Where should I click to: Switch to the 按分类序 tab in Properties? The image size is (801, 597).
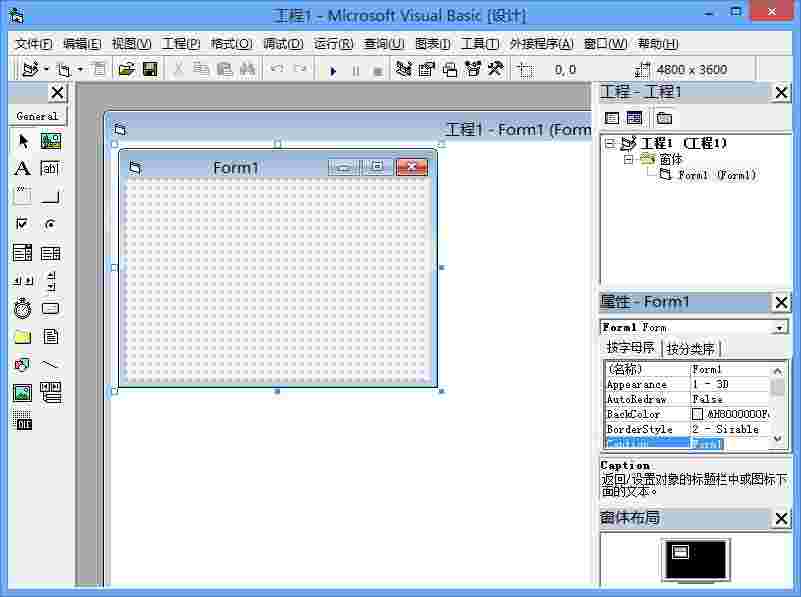point(690,350)
